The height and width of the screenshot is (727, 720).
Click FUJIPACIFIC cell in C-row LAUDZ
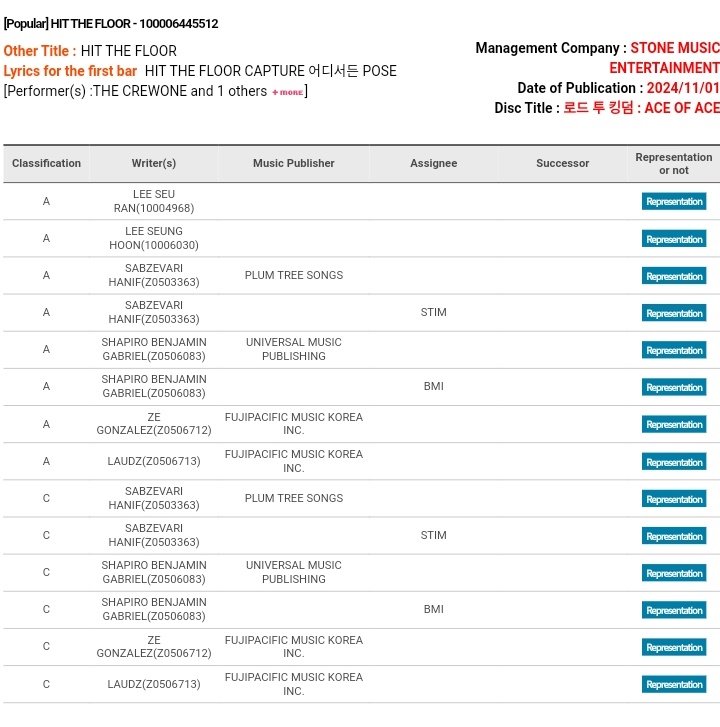(x=294, y=684)
